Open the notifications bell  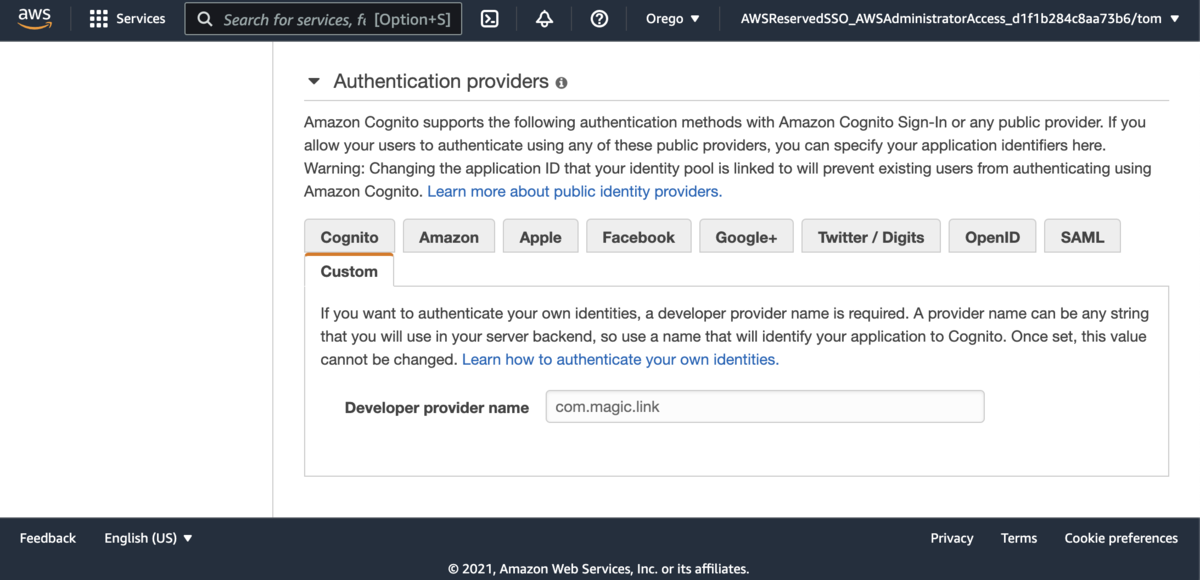pyautogui.click(x=545, y=19)
